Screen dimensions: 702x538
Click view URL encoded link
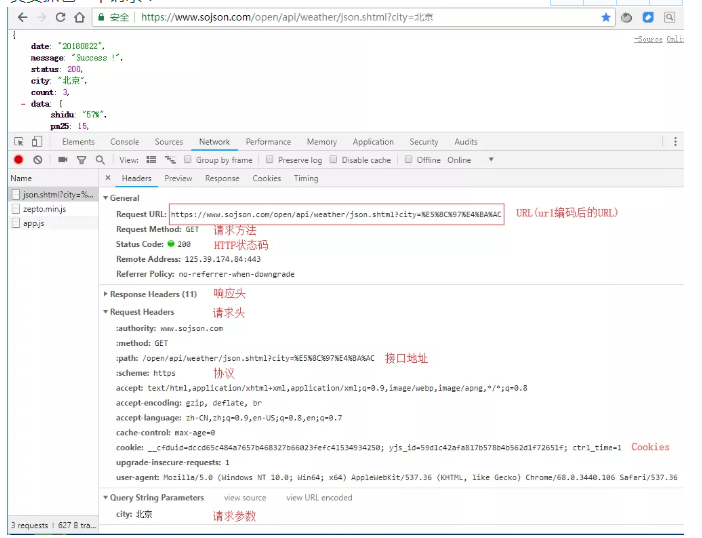coord(319,498)
